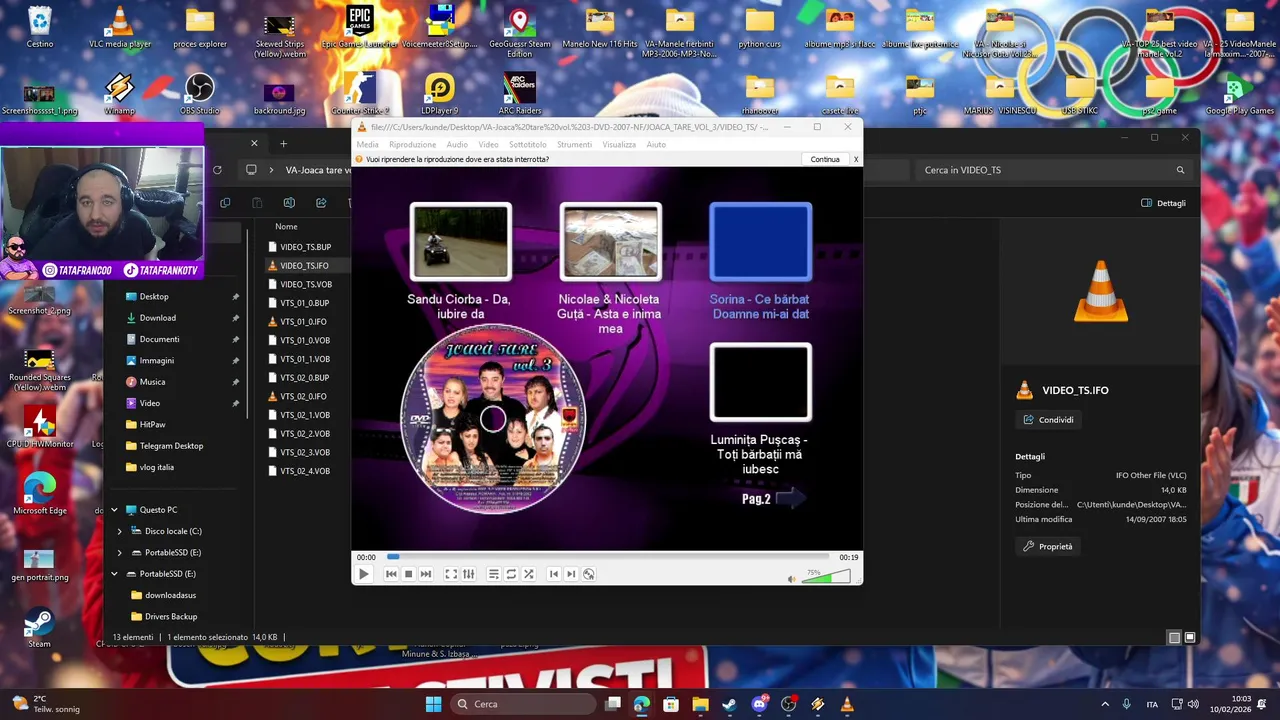Seek along the VLC playback progress bar
The width and height of the screenshot is (1280, 720).
coord(608,557)
